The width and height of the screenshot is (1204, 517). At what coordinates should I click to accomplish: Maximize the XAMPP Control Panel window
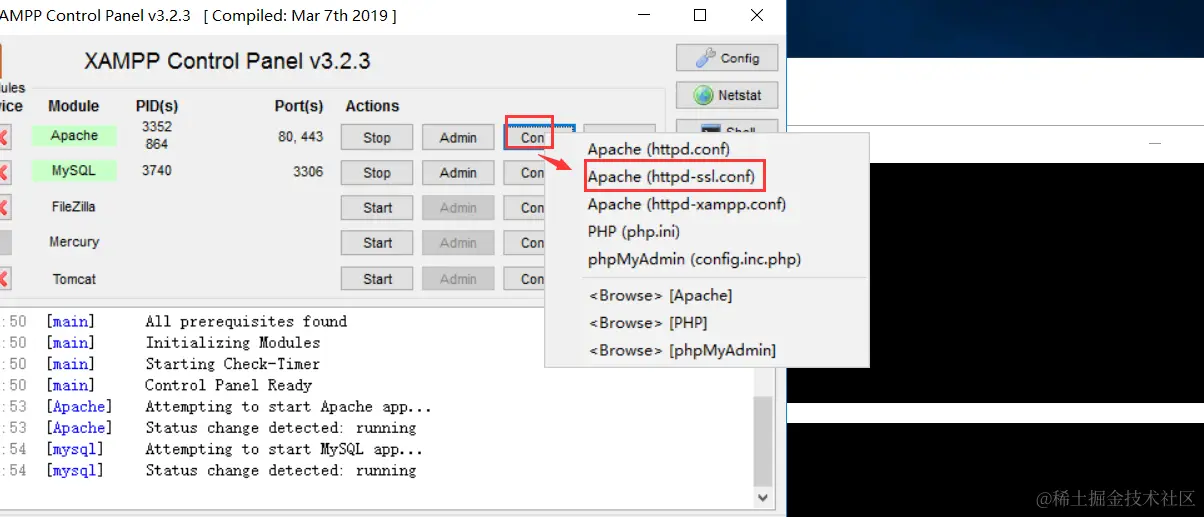[x=700, y=15]
